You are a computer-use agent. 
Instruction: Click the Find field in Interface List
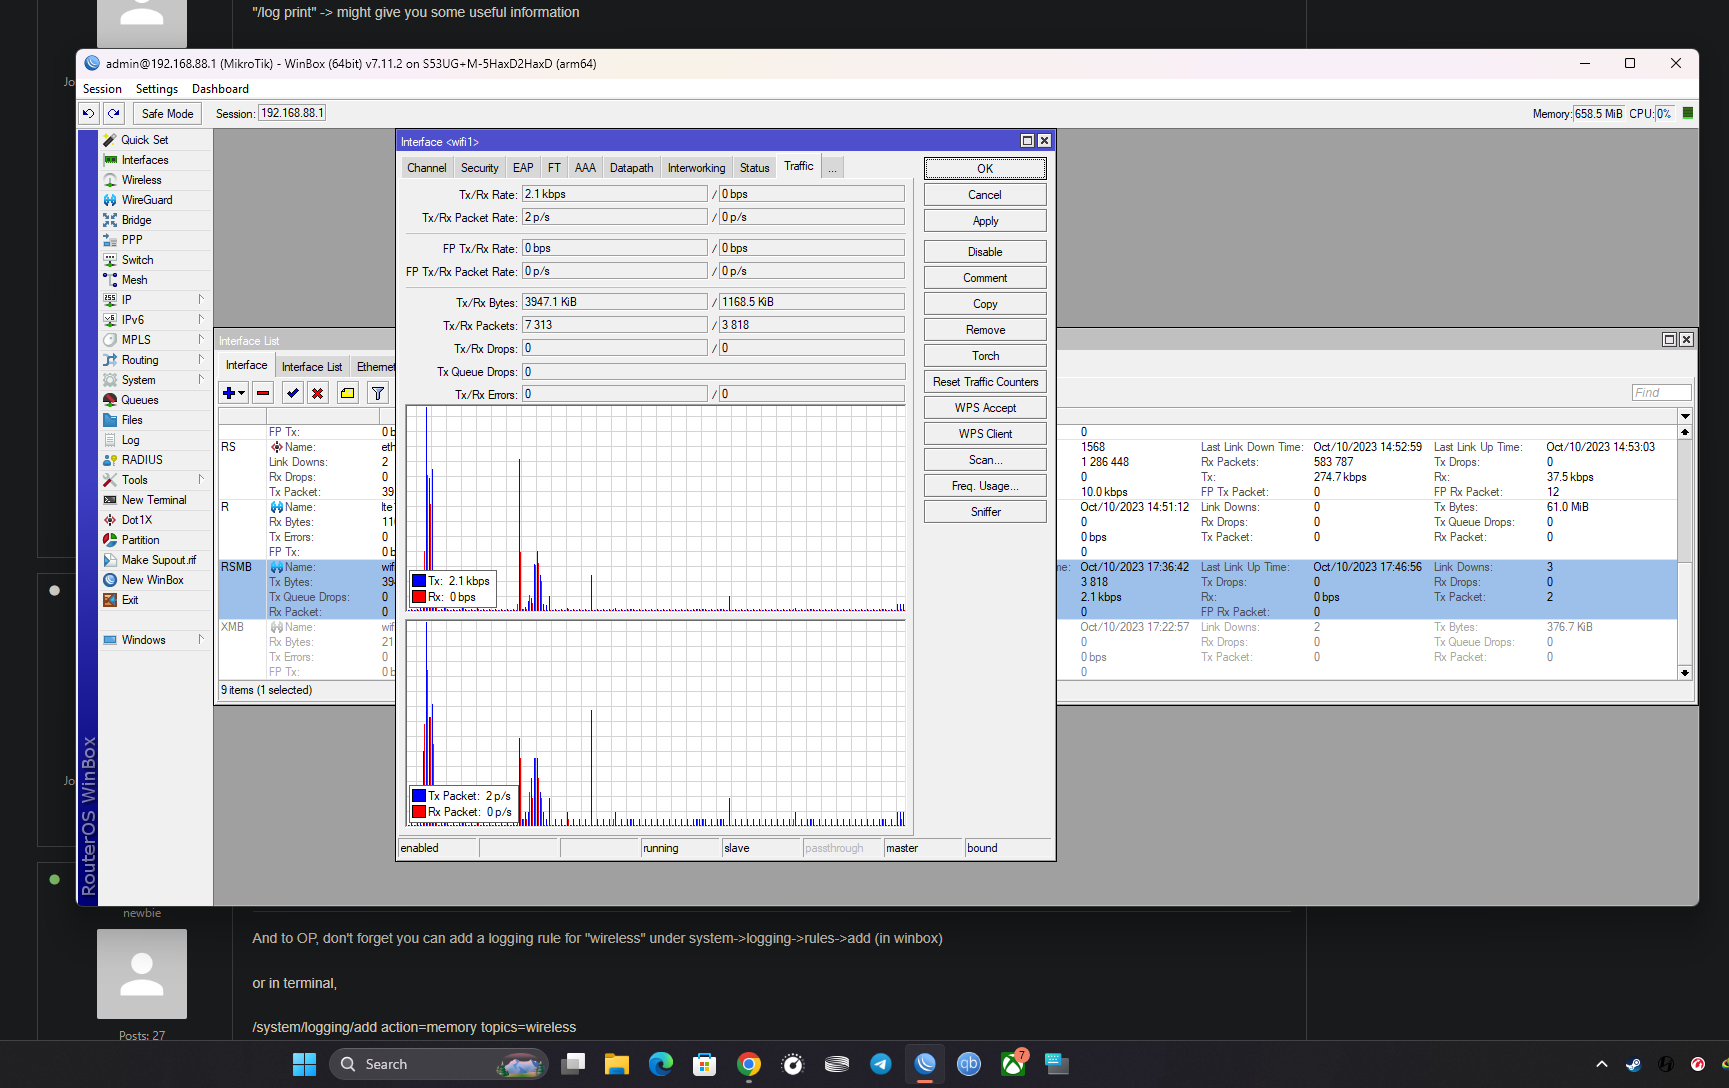click(x=1661, y=393)
